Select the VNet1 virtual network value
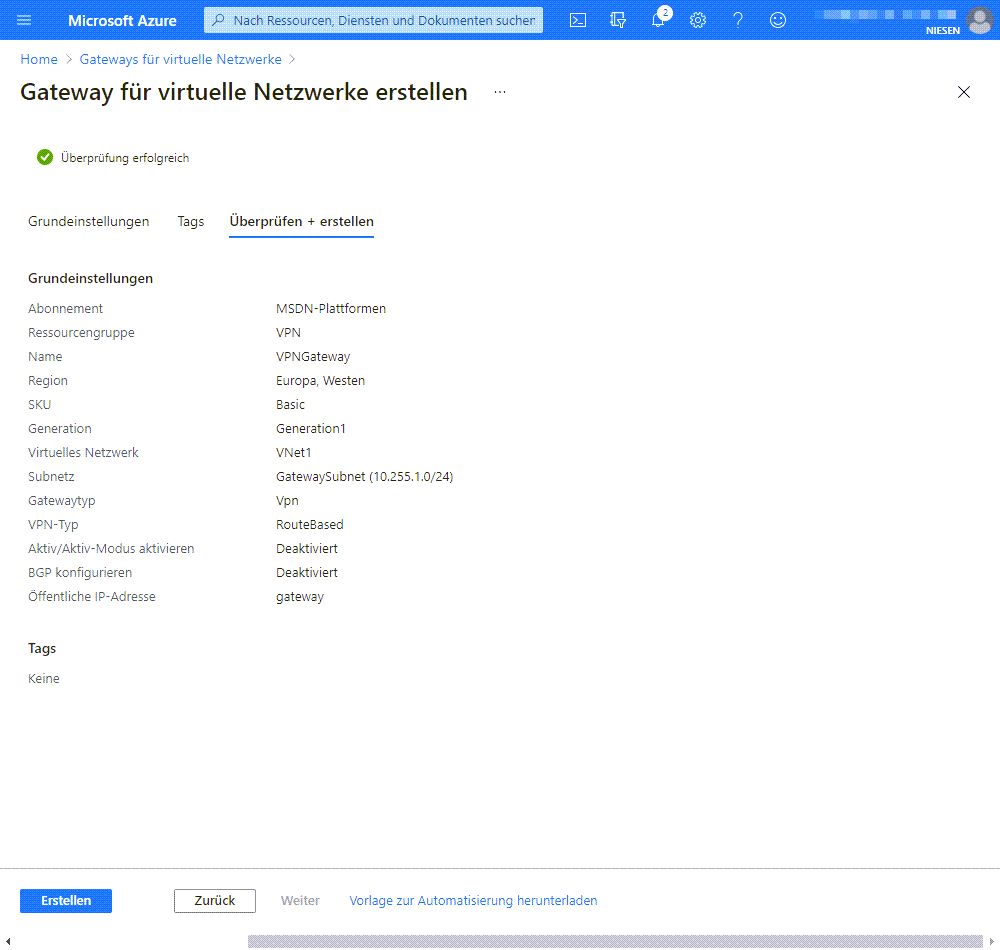 [293, 453]
